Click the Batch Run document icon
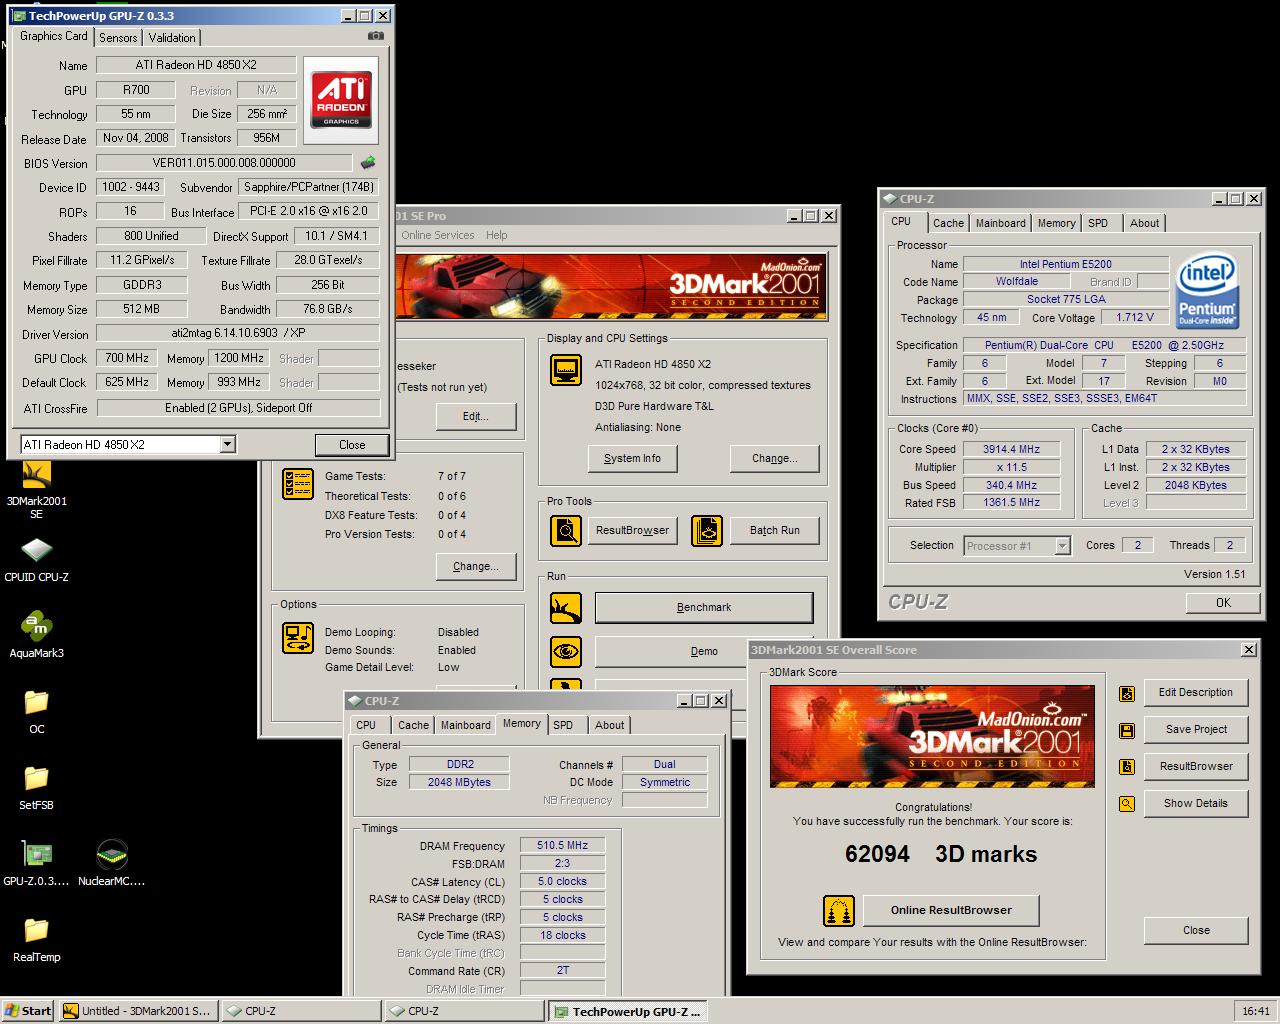Screen dimensions: 1280x1024 pyautogui.click(x=706, y=530)
